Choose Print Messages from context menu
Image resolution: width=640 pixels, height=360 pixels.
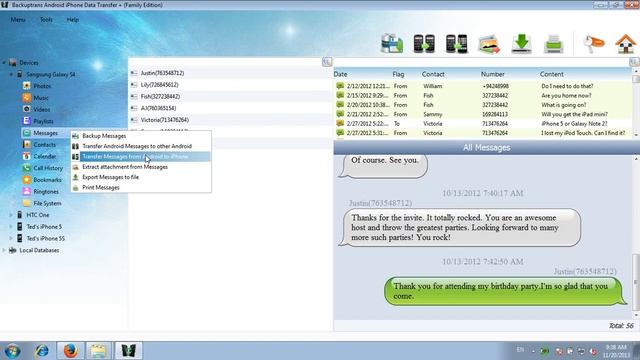(141, 188)
